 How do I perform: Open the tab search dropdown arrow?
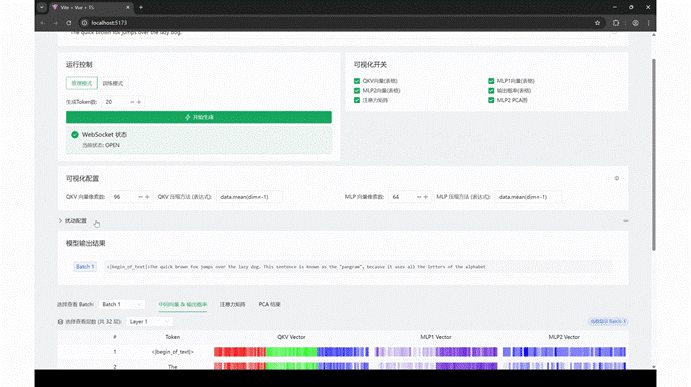[41, 7]
